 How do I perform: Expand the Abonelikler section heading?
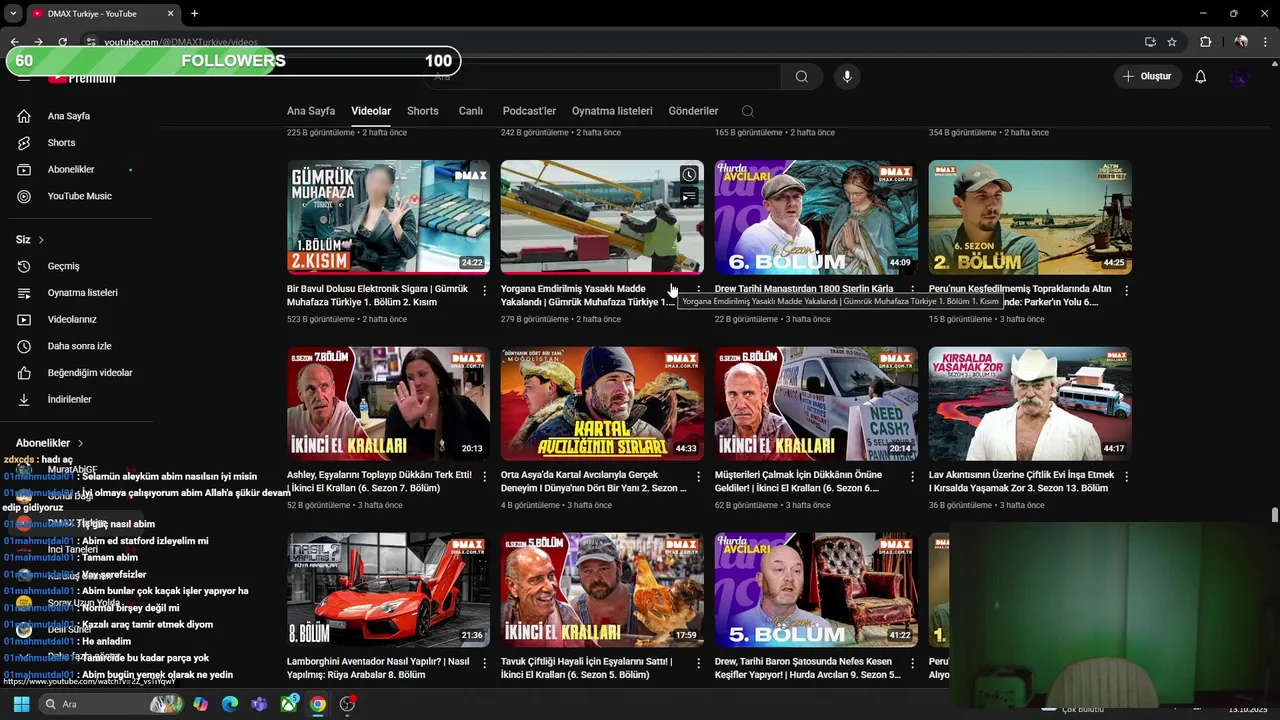pyautogui.click(x=50, y=443)
